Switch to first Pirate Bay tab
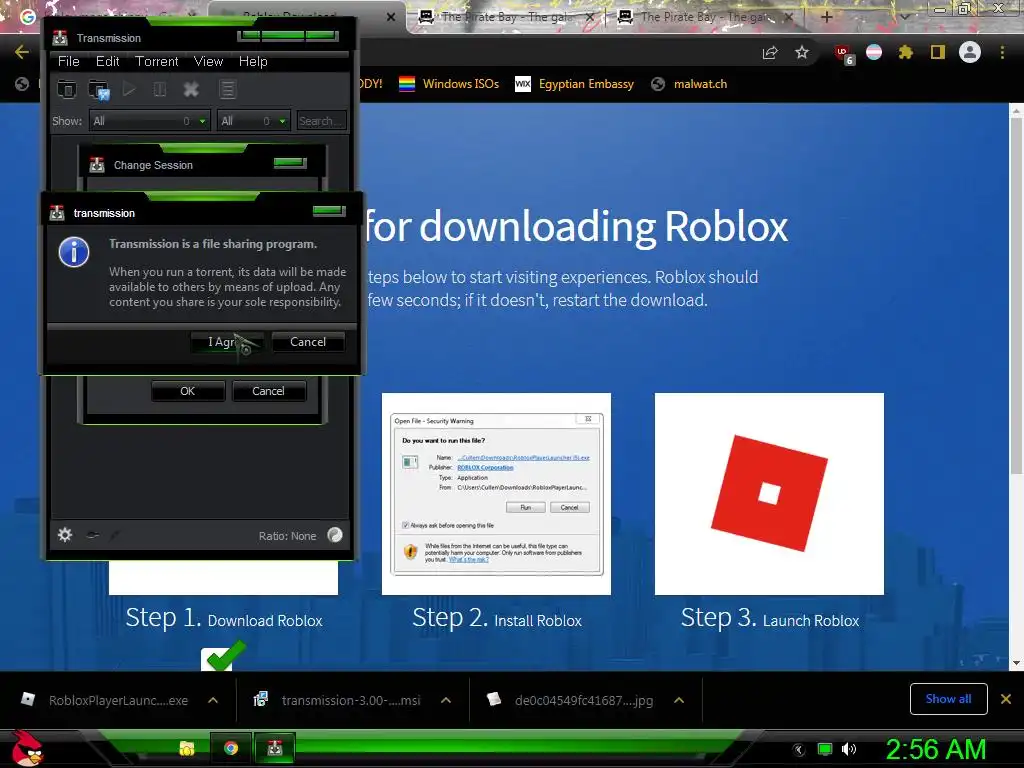Screen dimensions: 1024x768 tap(505, 17)
